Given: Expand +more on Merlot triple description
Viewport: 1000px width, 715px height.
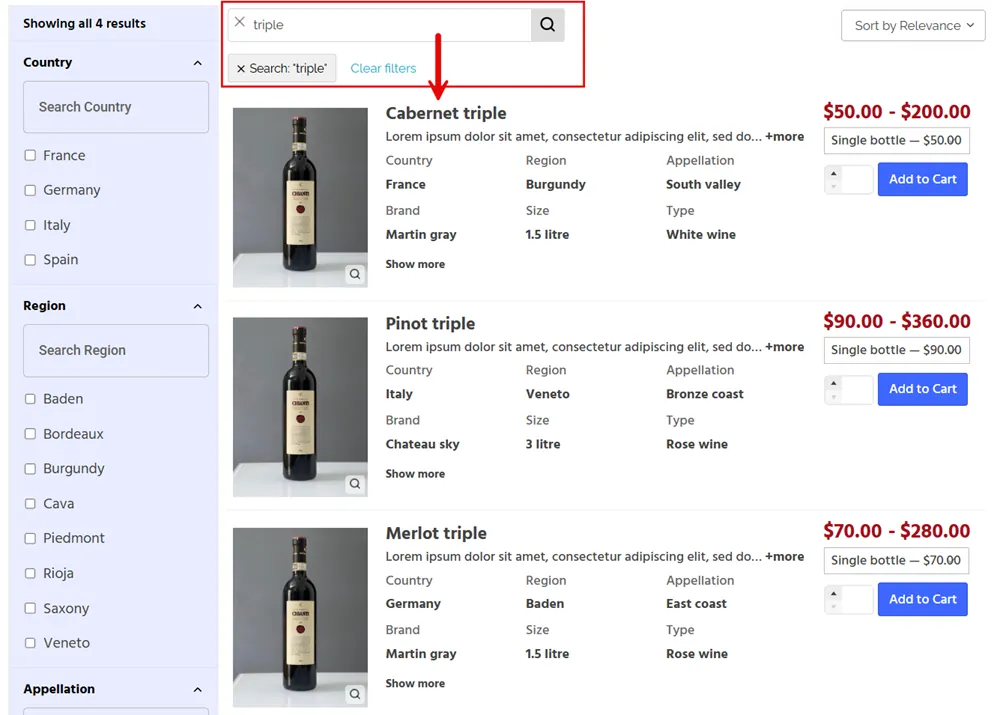Looking at the screenshot, I should [x=784, y=557].
